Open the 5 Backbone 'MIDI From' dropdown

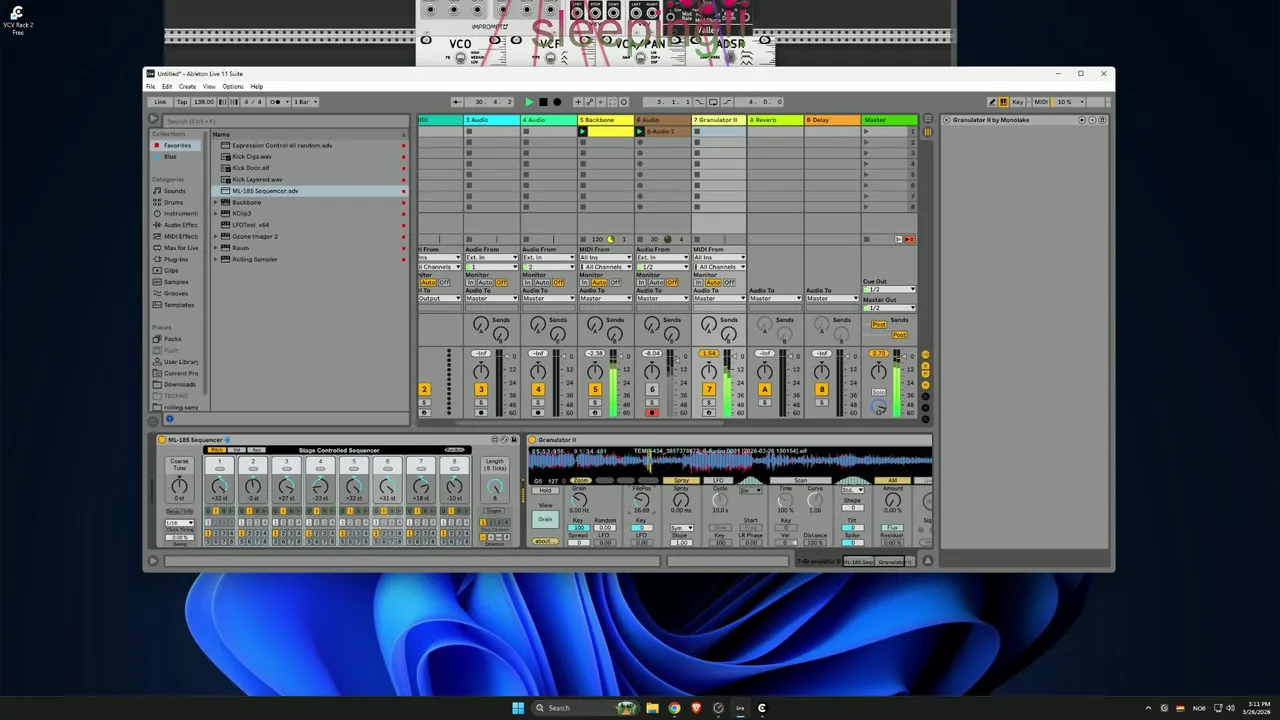click(605, 258)
